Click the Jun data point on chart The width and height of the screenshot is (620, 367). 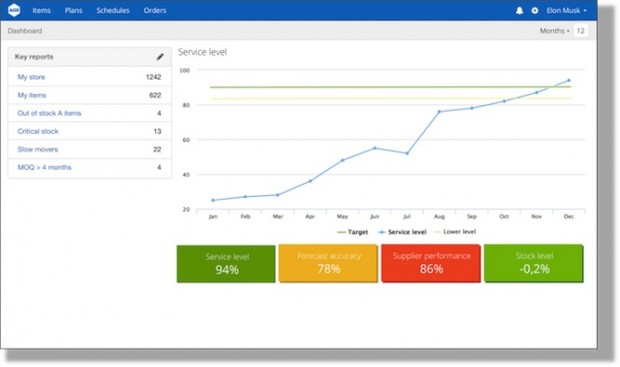375,148
